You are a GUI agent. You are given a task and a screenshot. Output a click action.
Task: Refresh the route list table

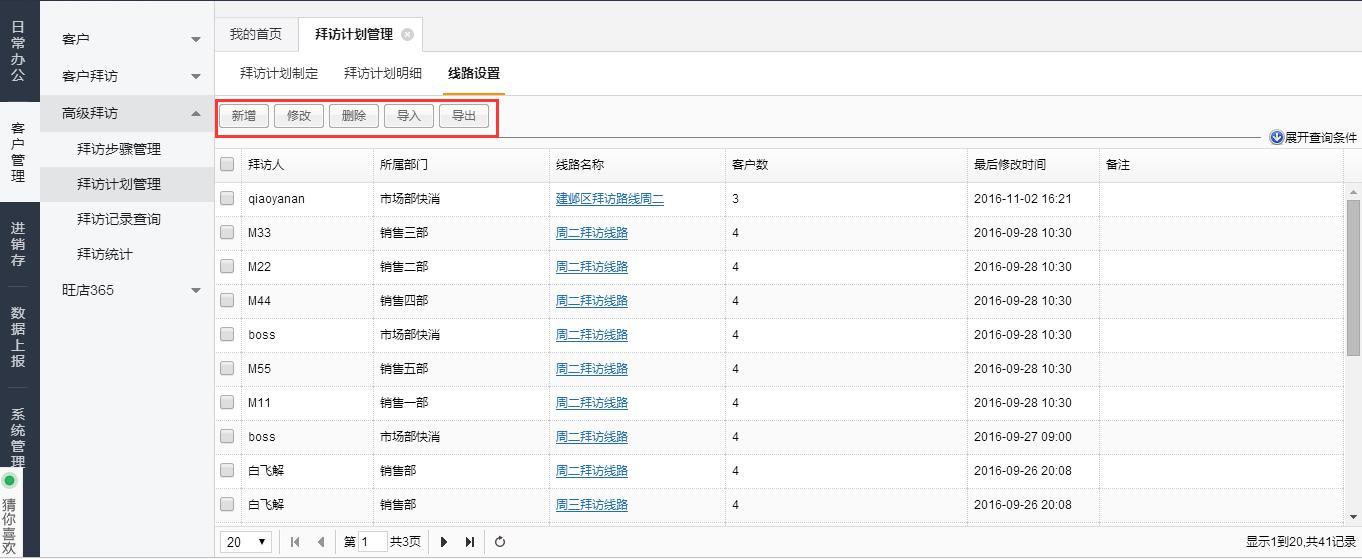[x=499, y=542]
